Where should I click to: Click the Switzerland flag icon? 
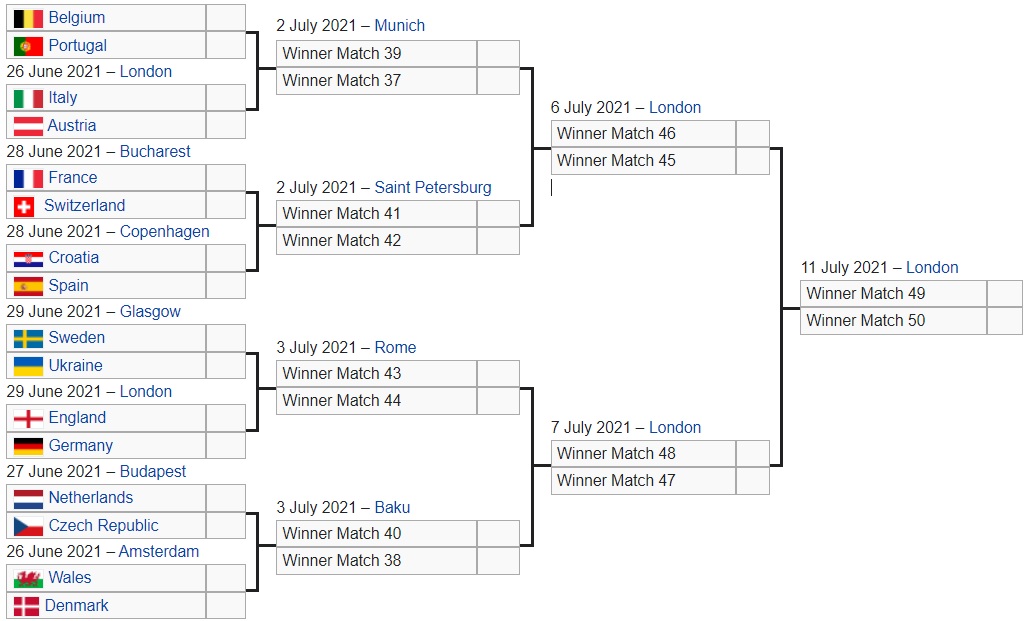[x=25, y=206]
